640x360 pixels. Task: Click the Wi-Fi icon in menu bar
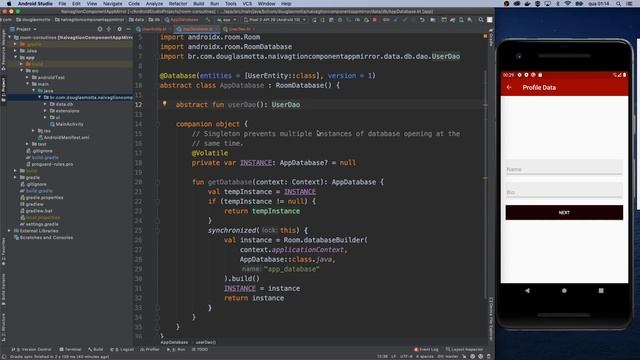[568, 3]
